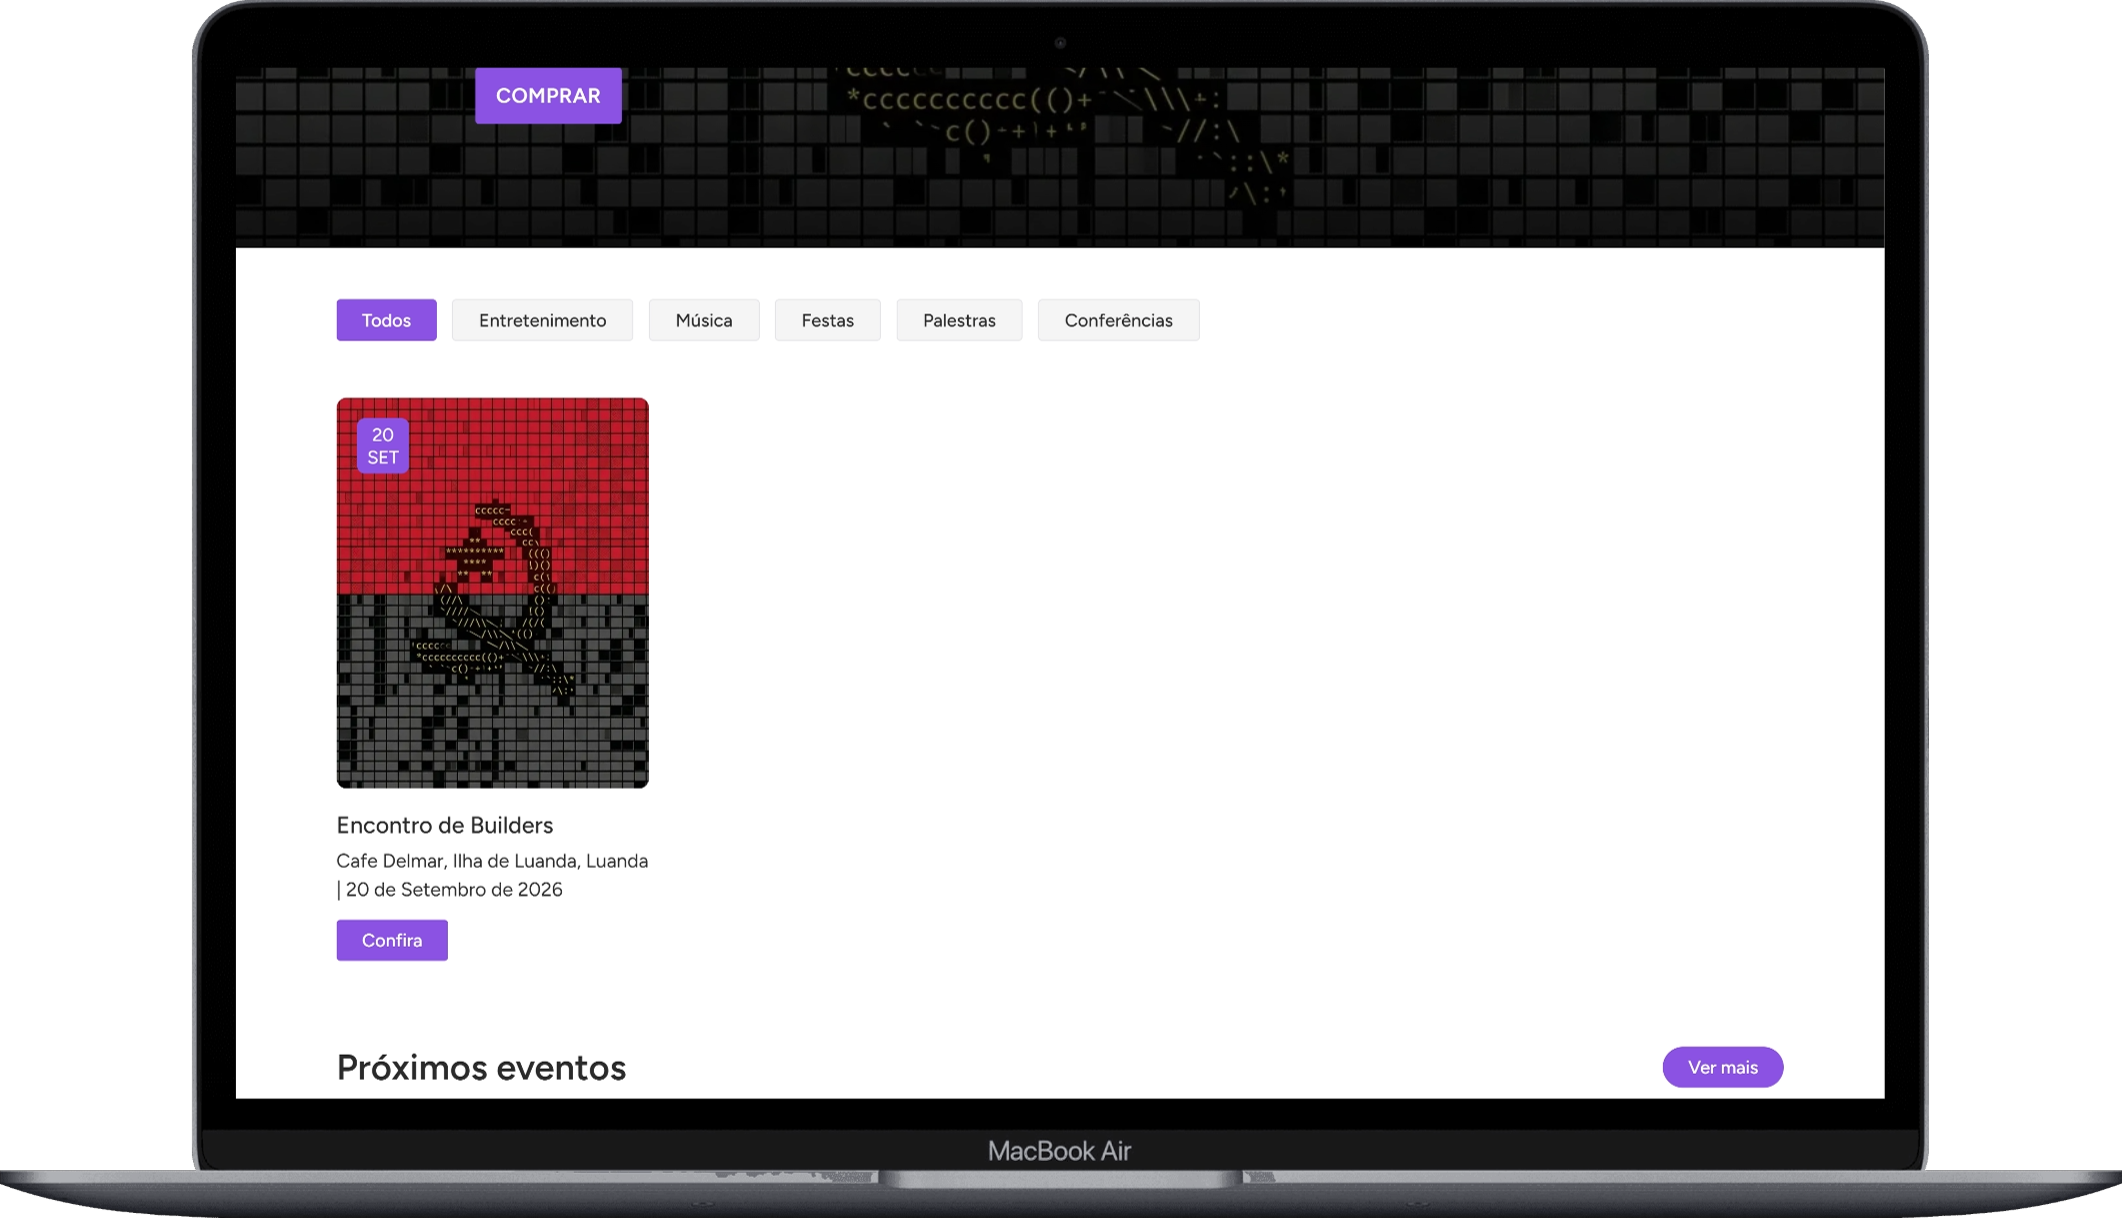Click the COMPRAR button in the banner
Viewport: 2122px width, 1218px height.
[x=548, y=96]
